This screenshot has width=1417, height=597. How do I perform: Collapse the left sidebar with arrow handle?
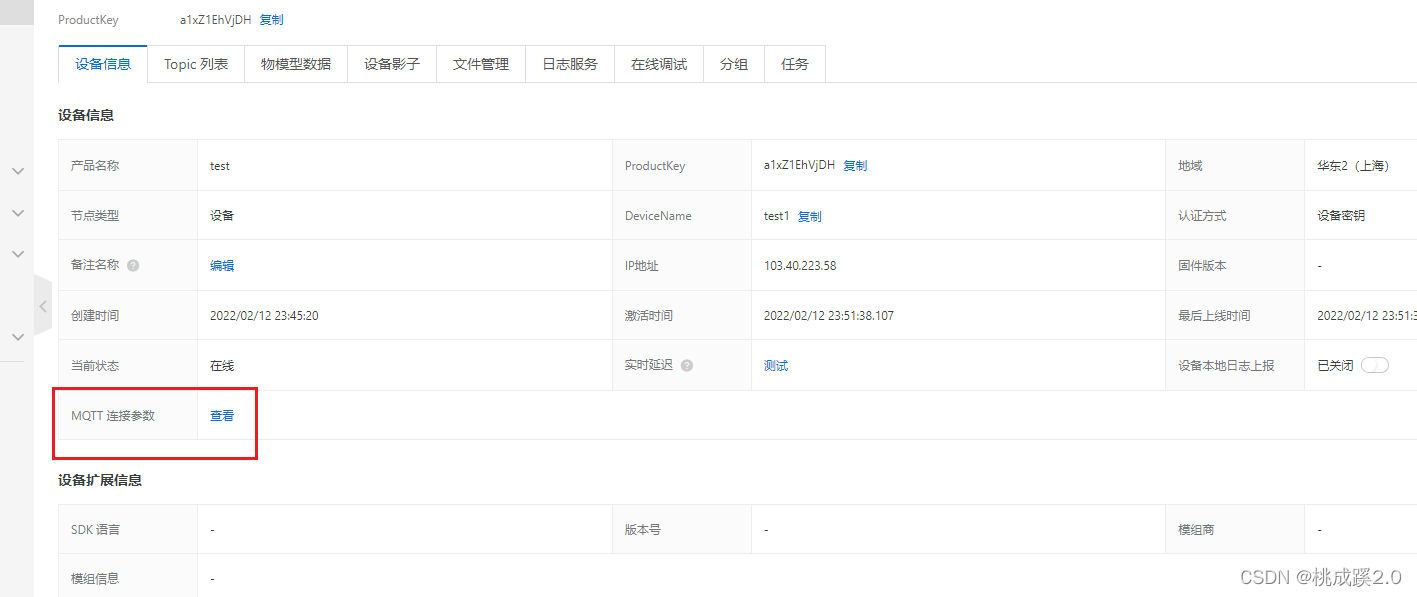(x=42, y=306)
